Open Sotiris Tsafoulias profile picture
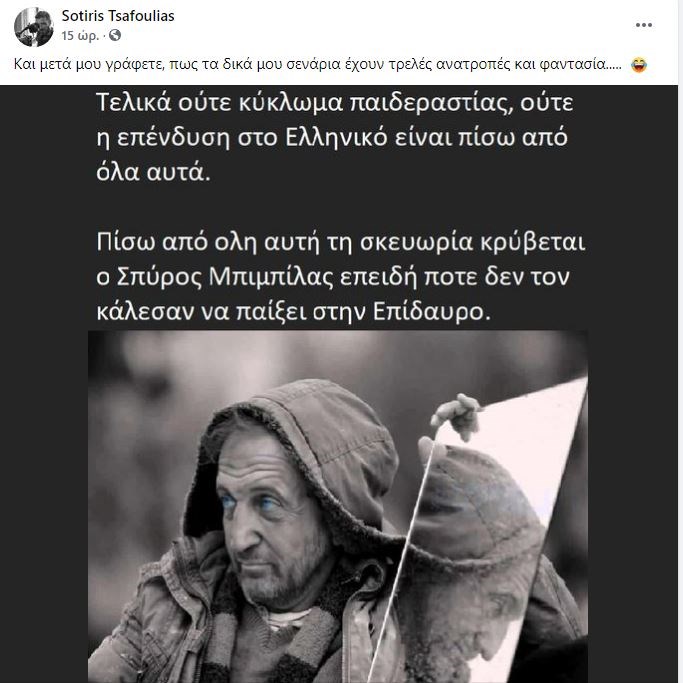 point(34,27)
